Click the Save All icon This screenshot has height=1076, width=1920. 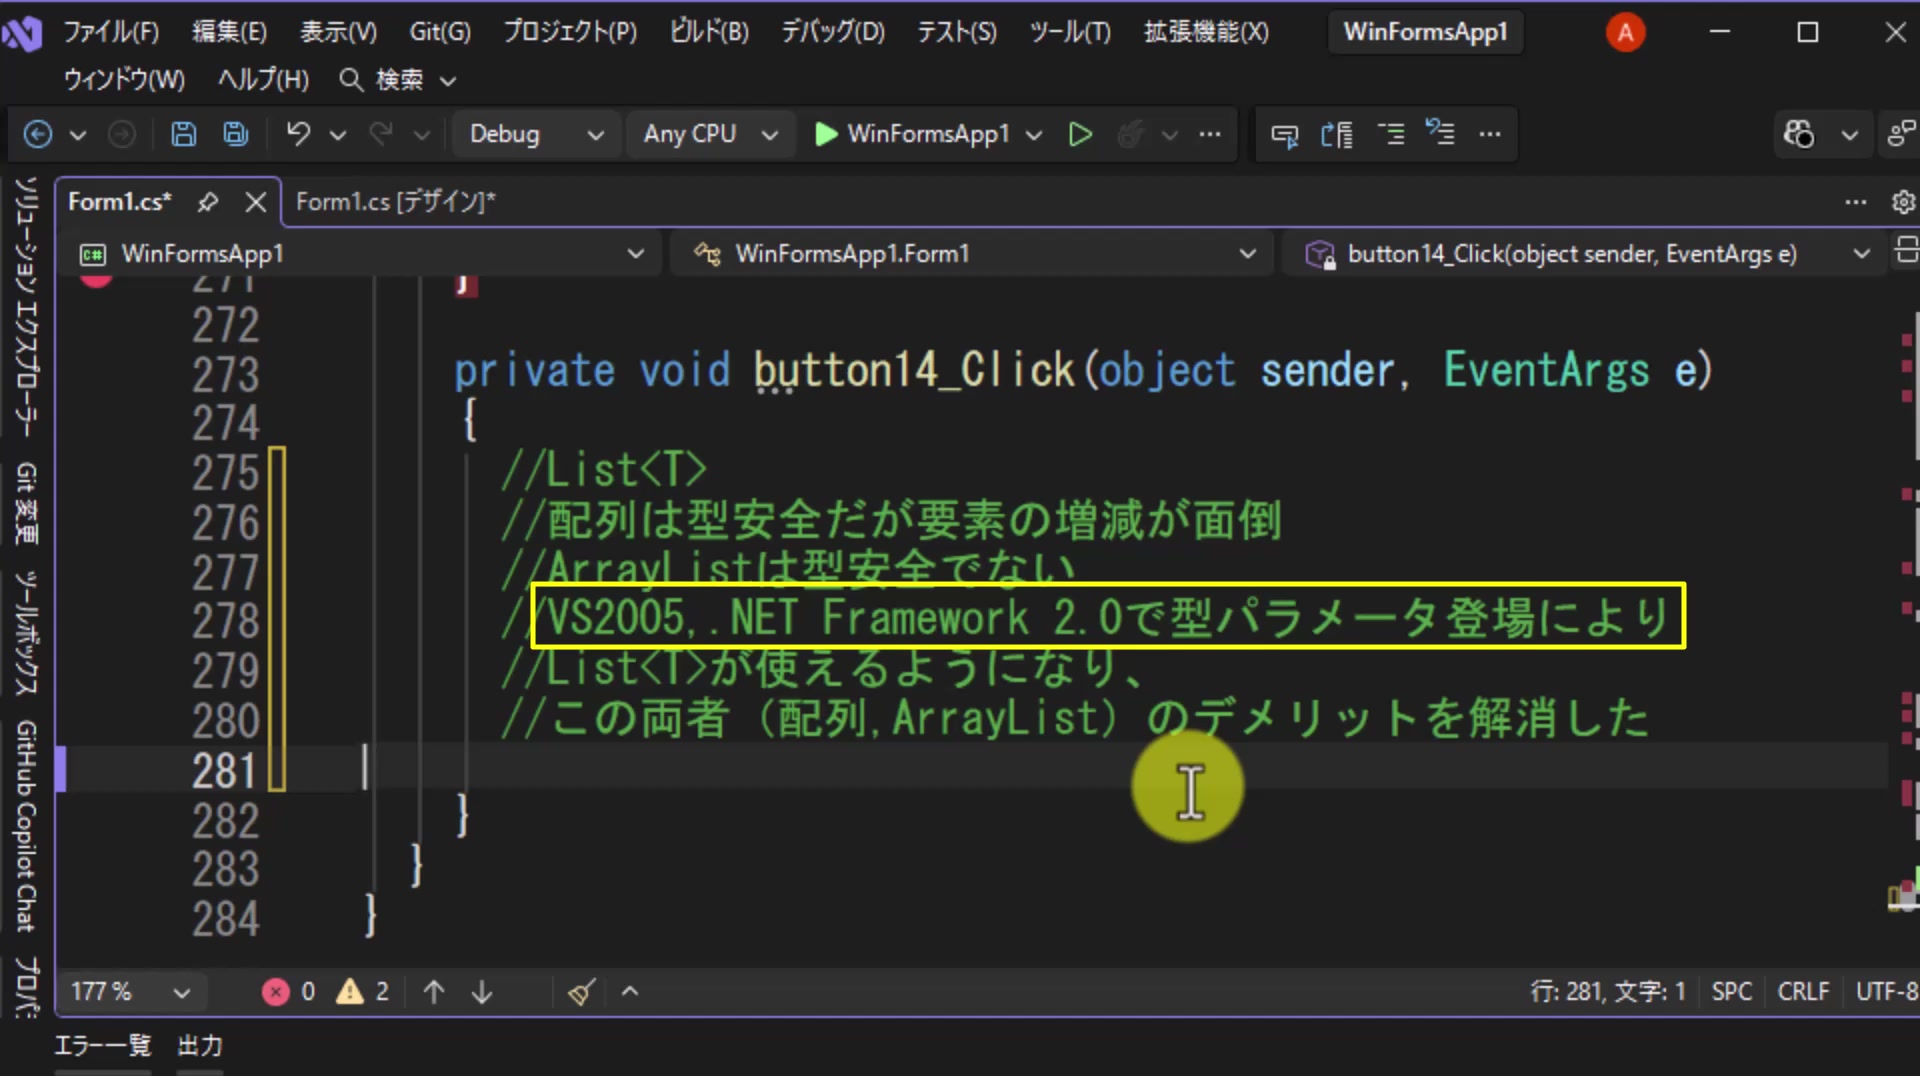click(236, 134)
